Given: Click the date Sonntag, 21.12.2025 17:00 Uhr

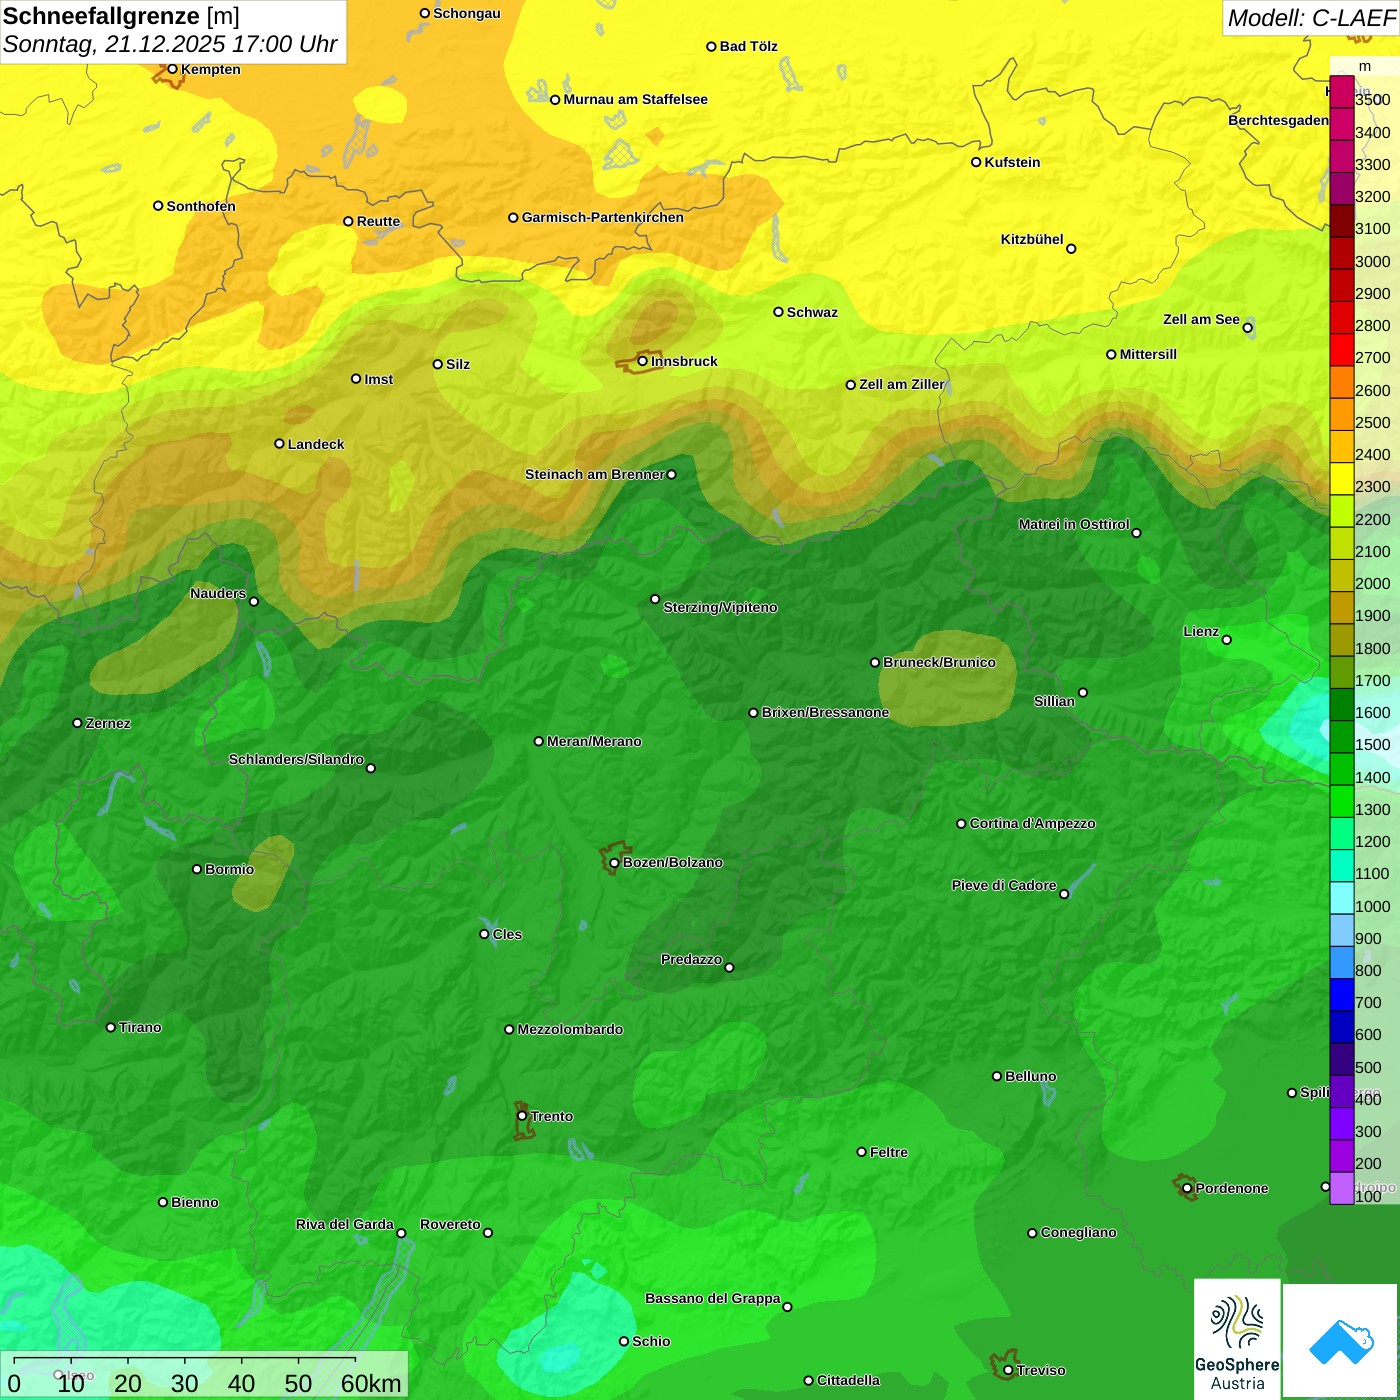Looking at the screenshot, I should click(170, 45).
